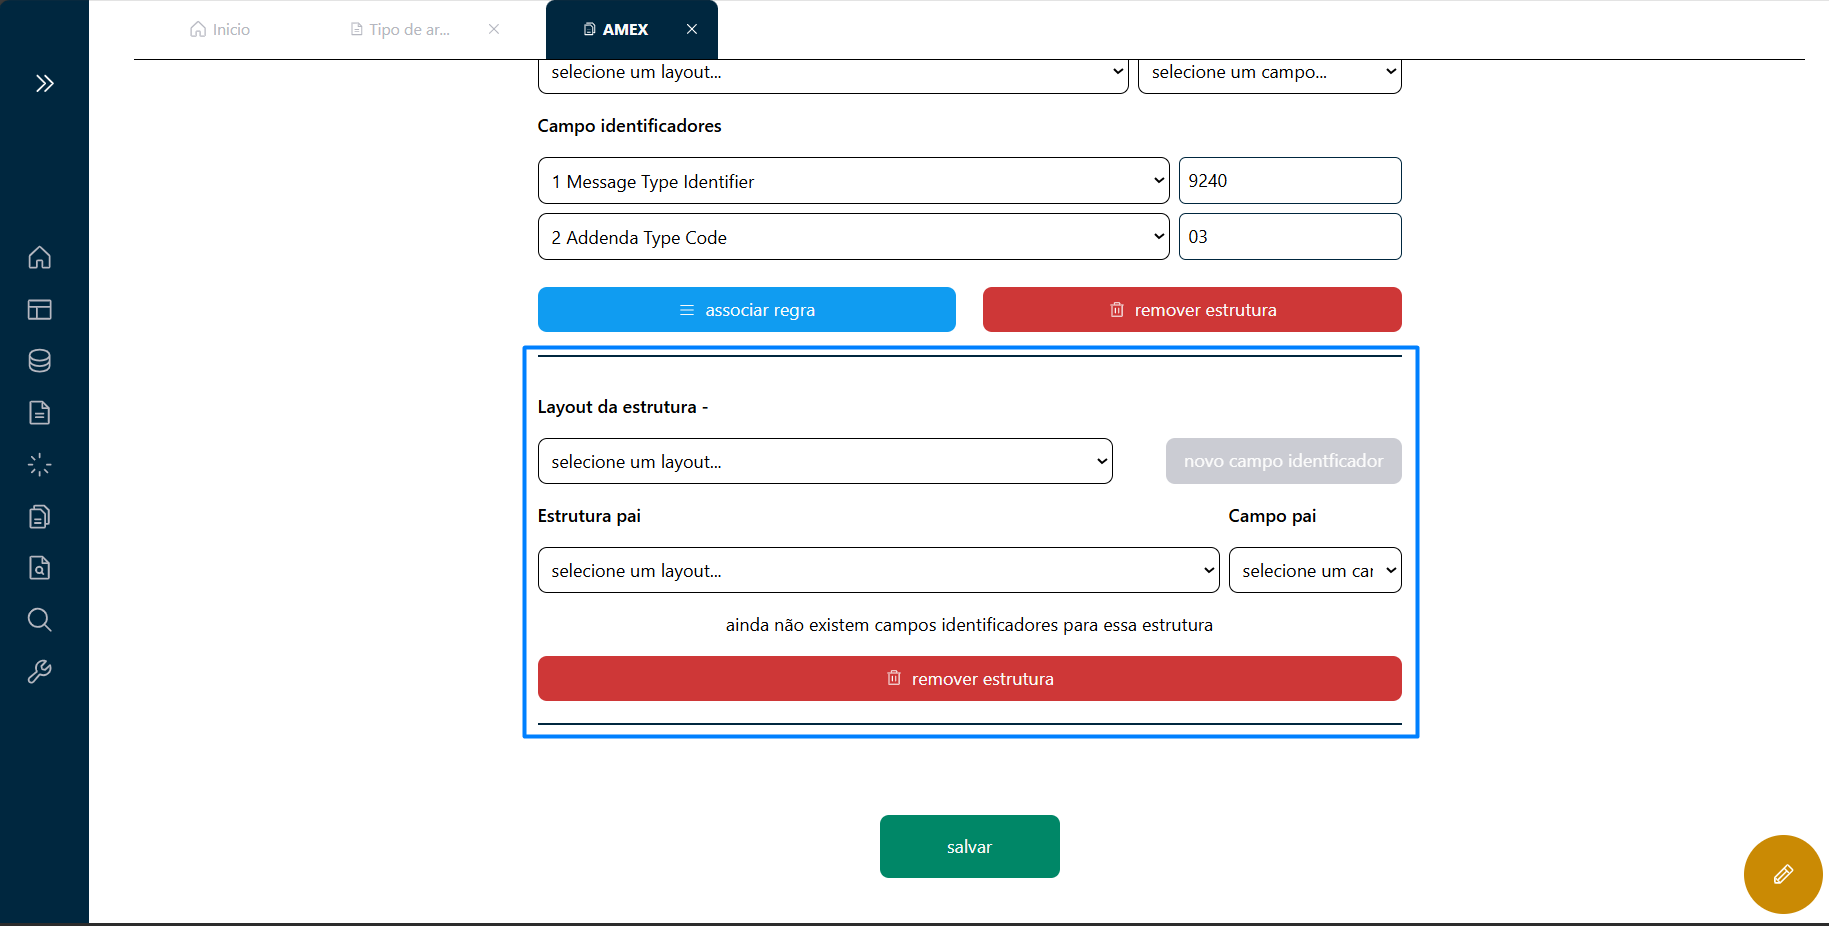Expand the Estrutura pai layout dropdown
1829x926 pixels.
pyautogui.click(x=878, y=570)
